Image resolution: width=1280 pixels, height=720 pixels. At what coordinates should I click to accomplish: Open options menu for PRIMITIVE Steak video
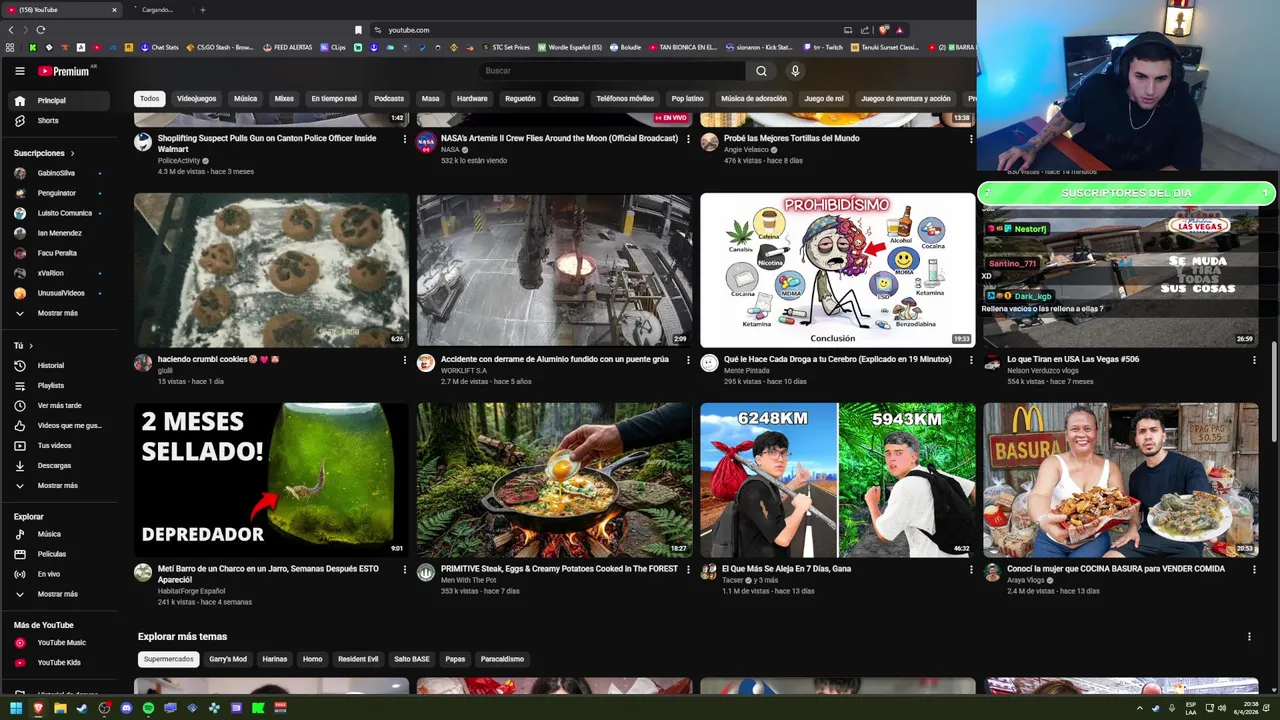point(688,570)
